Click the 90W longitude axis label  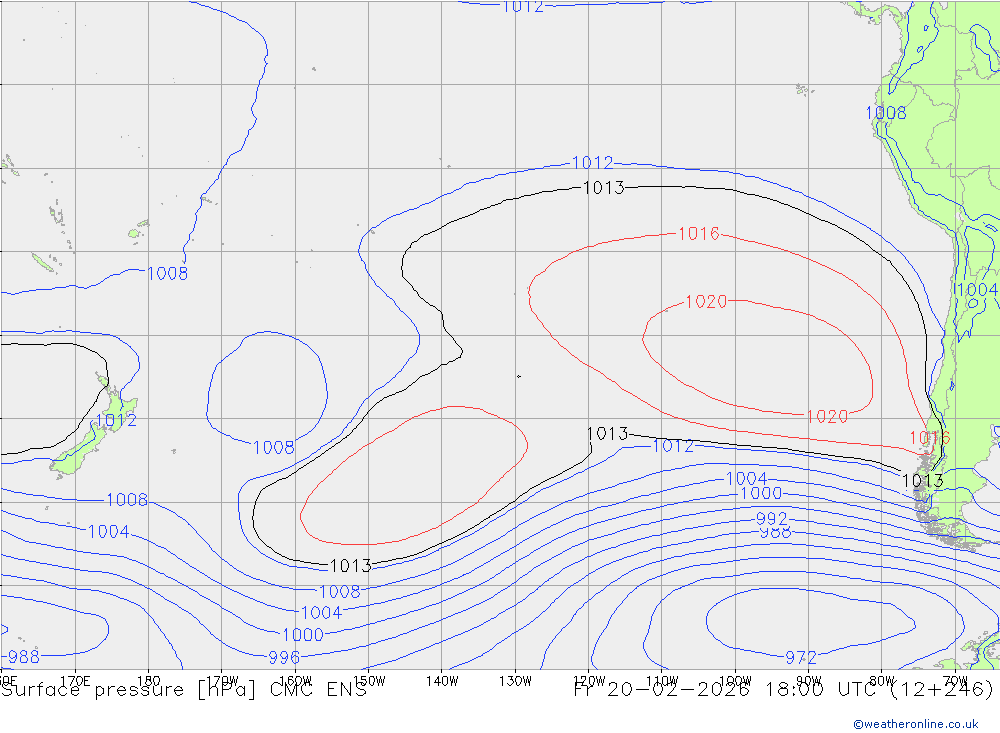(x=809, y=681)
